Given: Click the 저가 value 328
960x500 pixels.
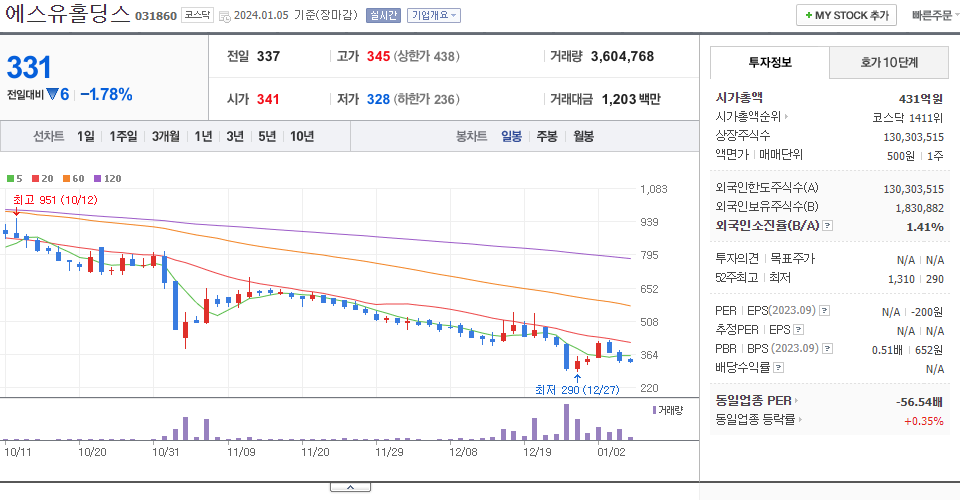Looking at the screenshot, I should 378,99.
